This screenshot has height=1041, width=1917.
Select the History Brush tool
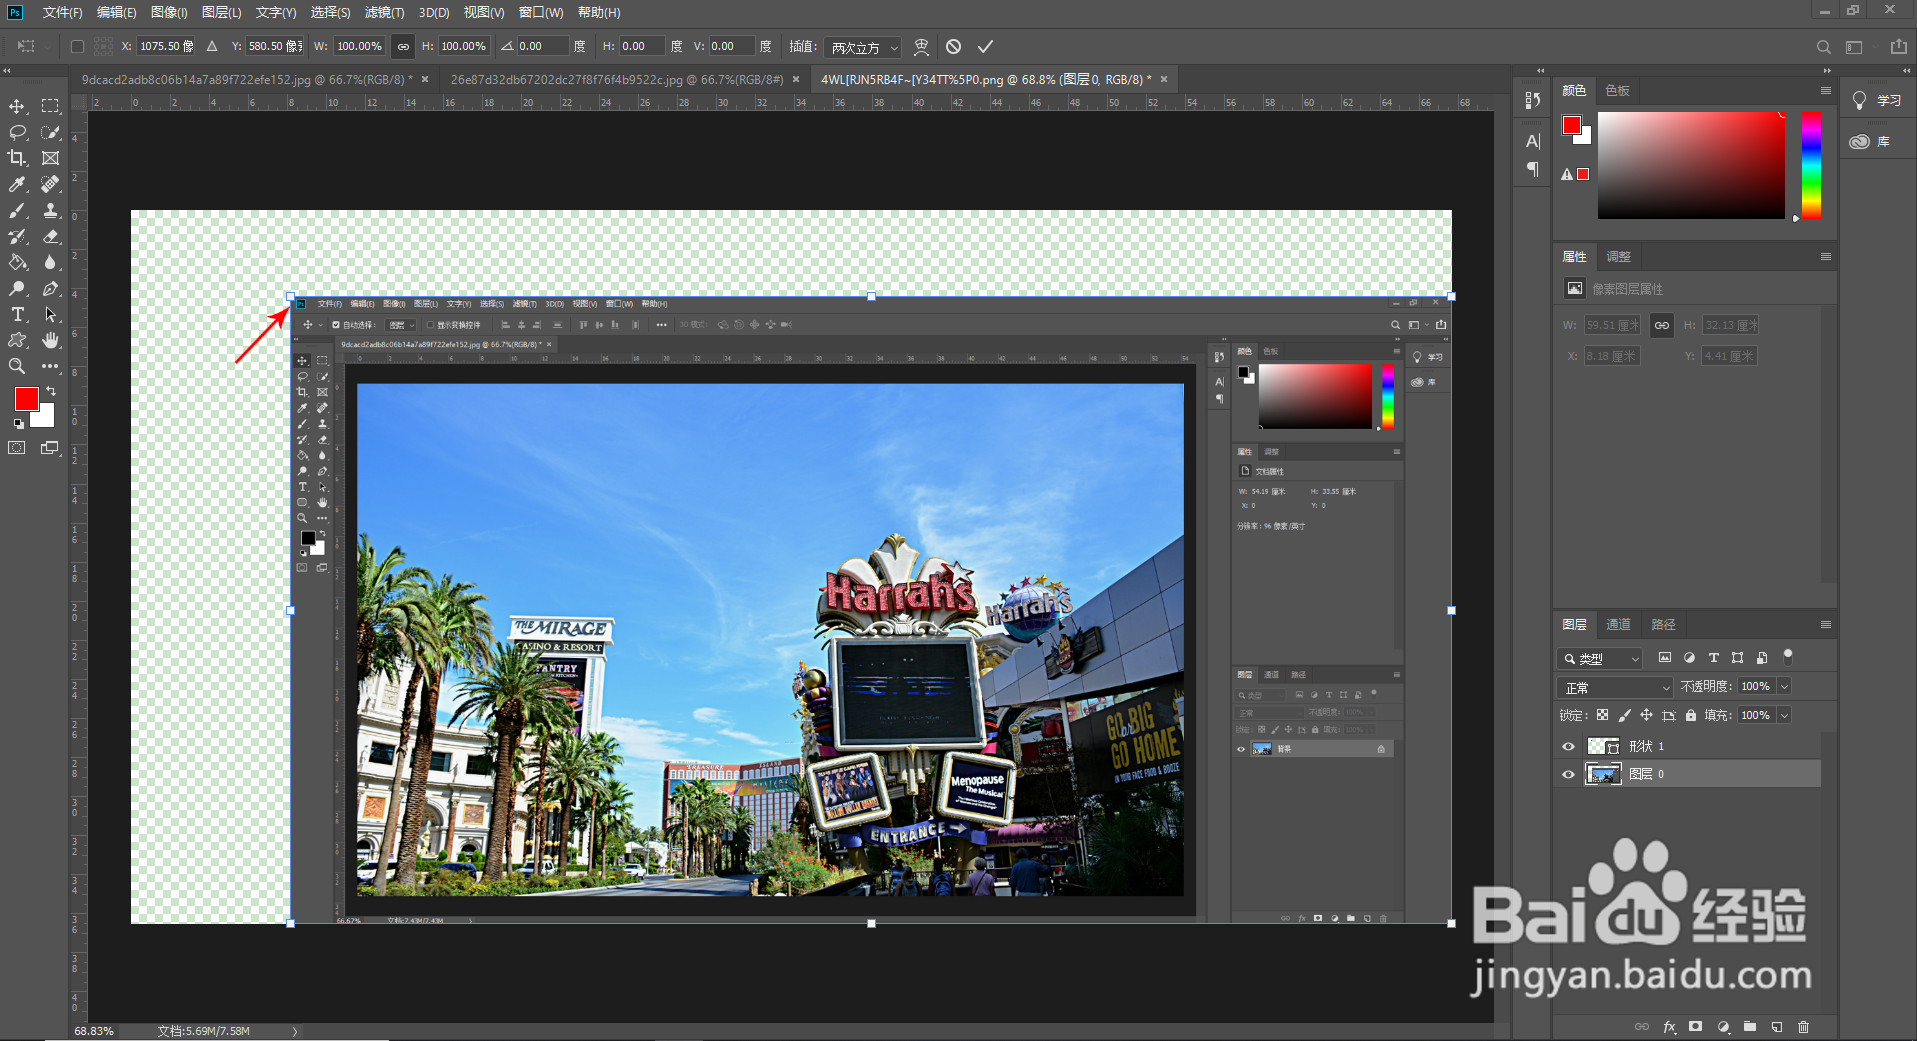click(17, 236)
